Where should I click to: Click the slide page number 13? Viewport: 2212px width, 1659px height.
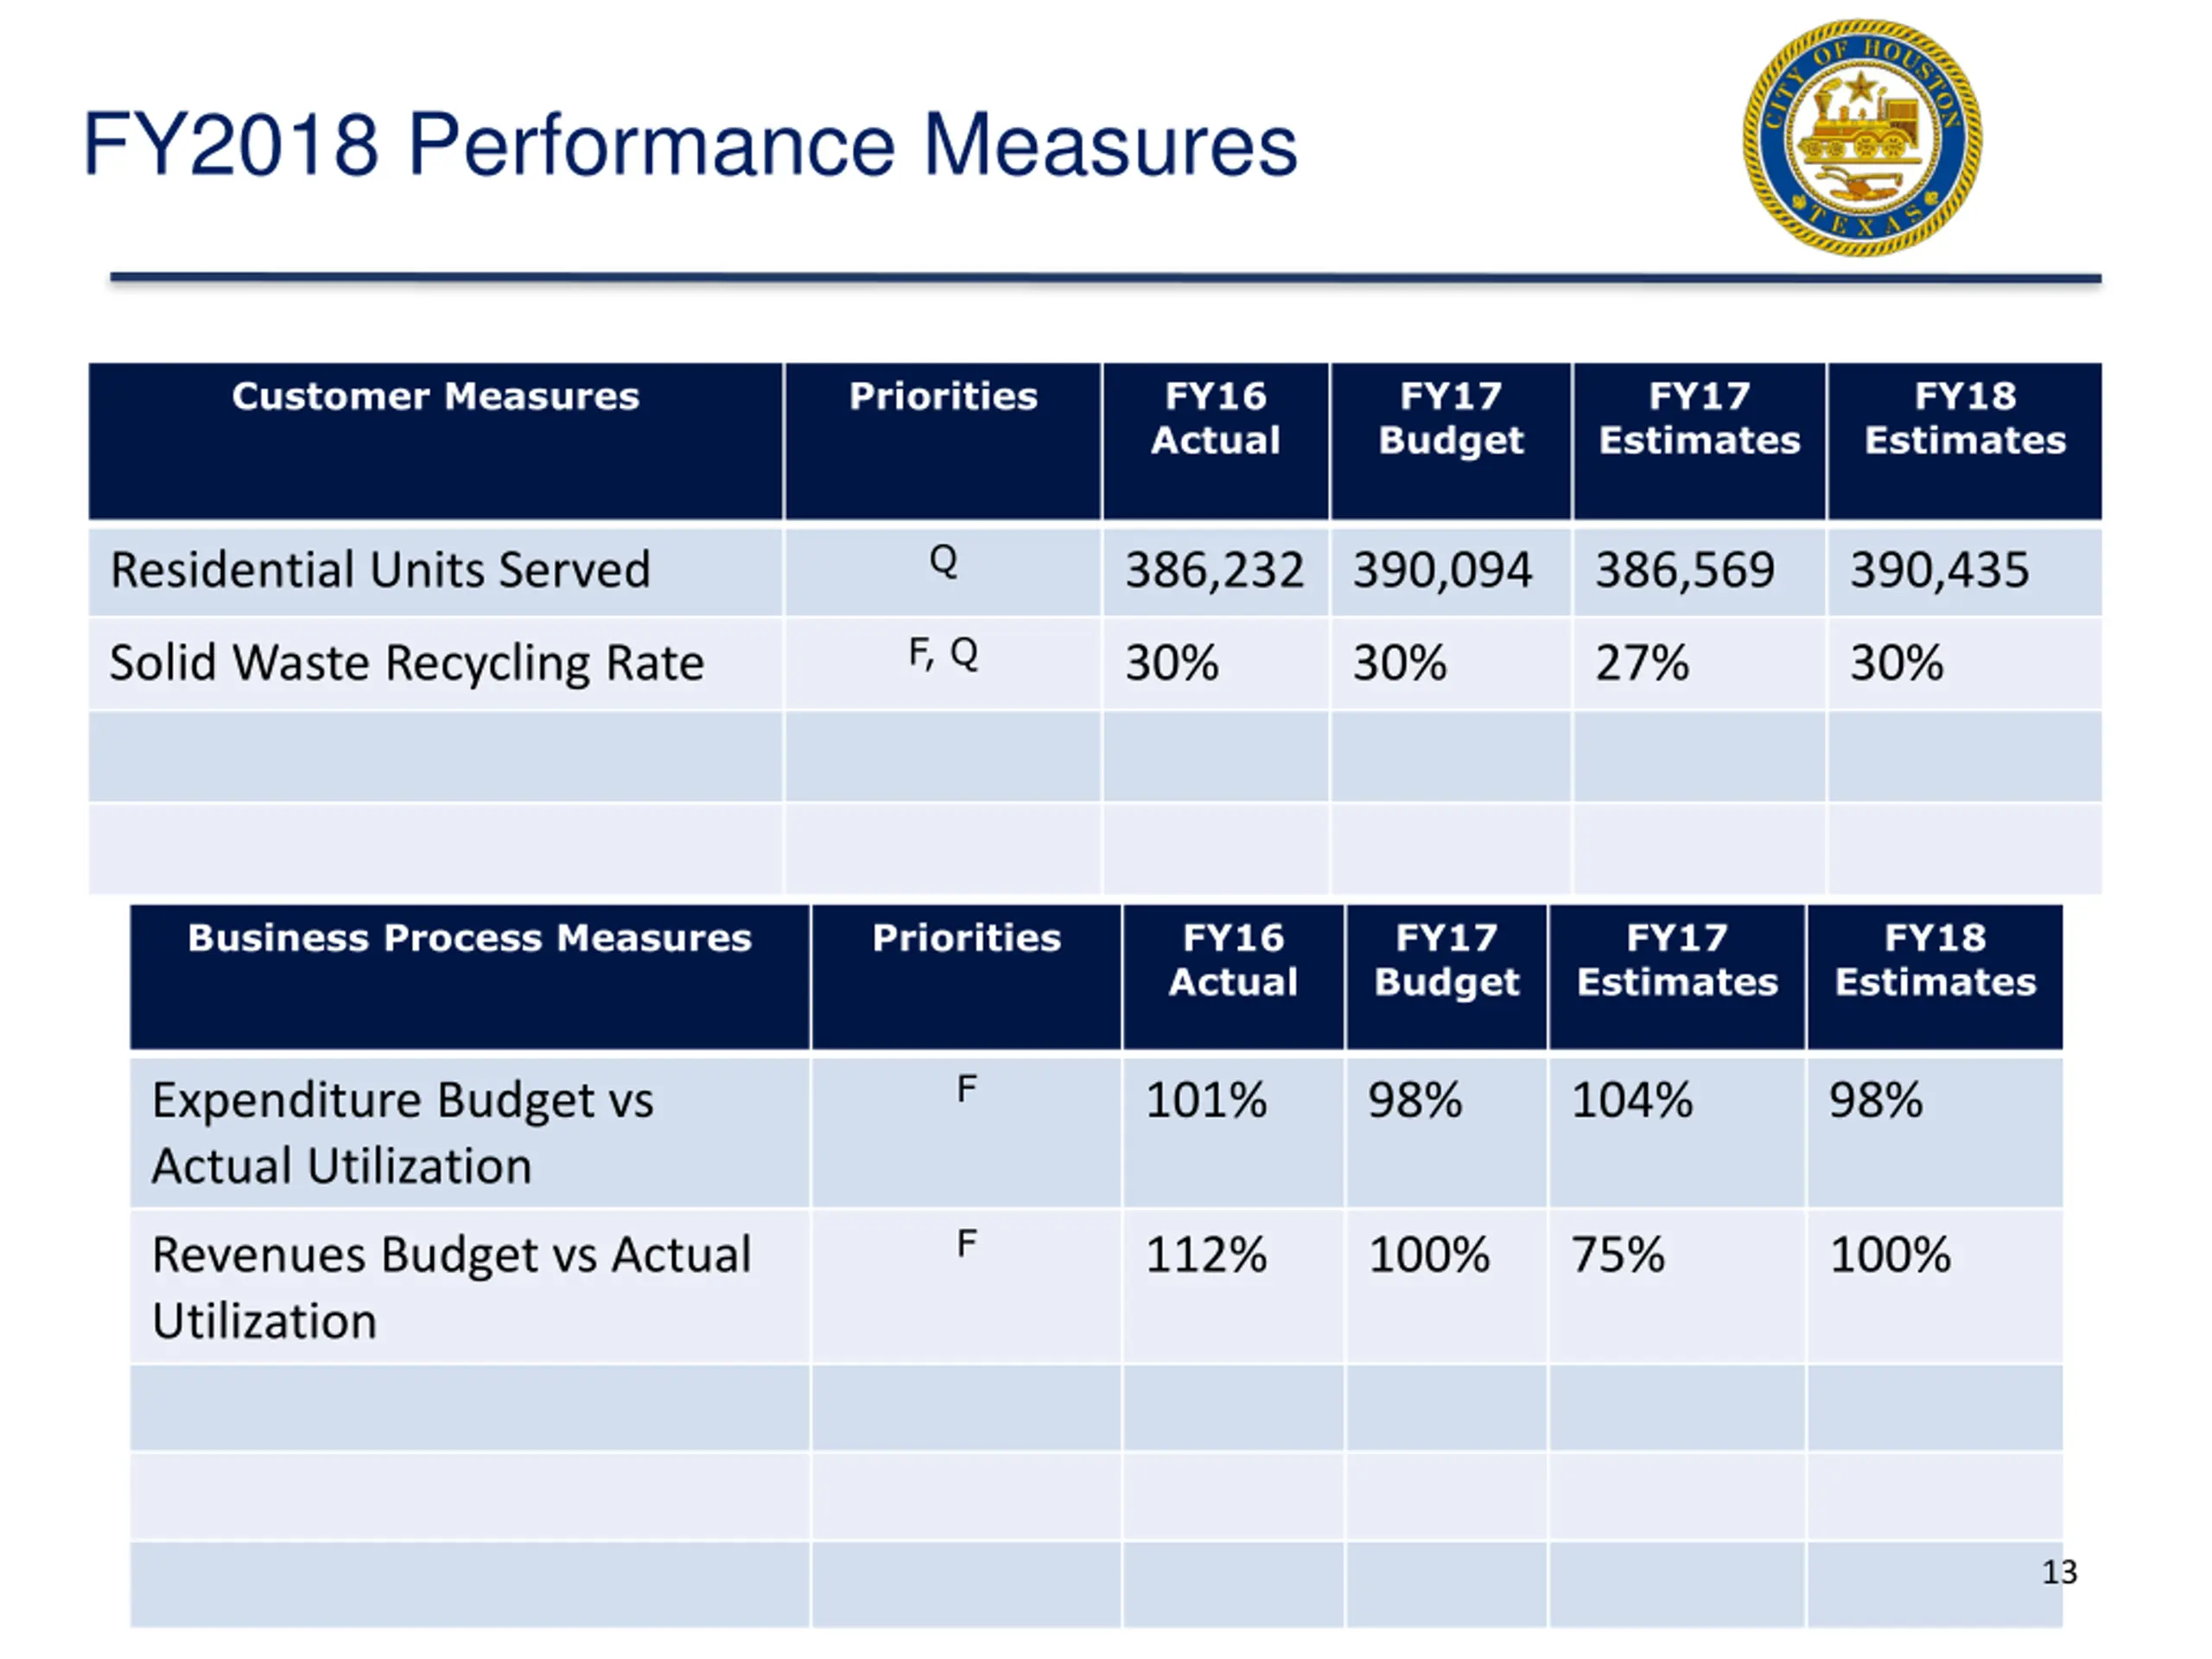point(2059,1572)
